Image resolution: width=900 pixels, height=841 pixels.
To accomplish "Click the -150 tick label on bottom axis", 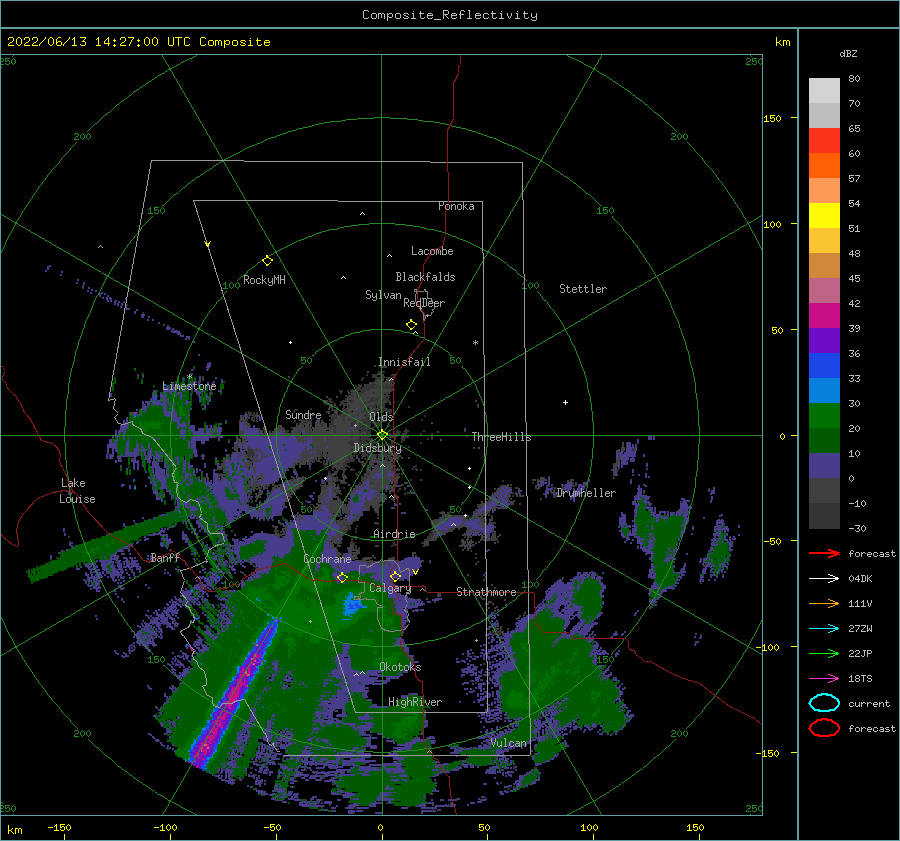I will tap(59, 827).
